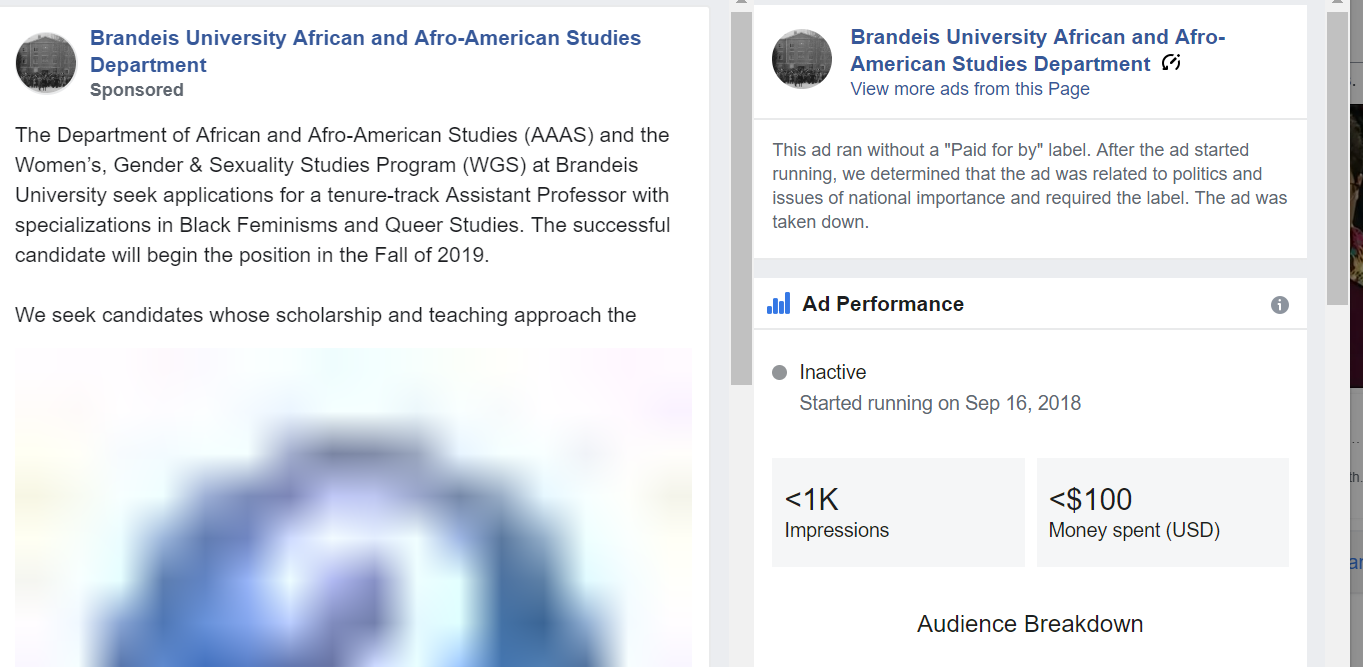The width and height of the screenshot is (1363, 667).
Task: Click the ad body text about the AAAS position
Action: [x=343, y=195]
